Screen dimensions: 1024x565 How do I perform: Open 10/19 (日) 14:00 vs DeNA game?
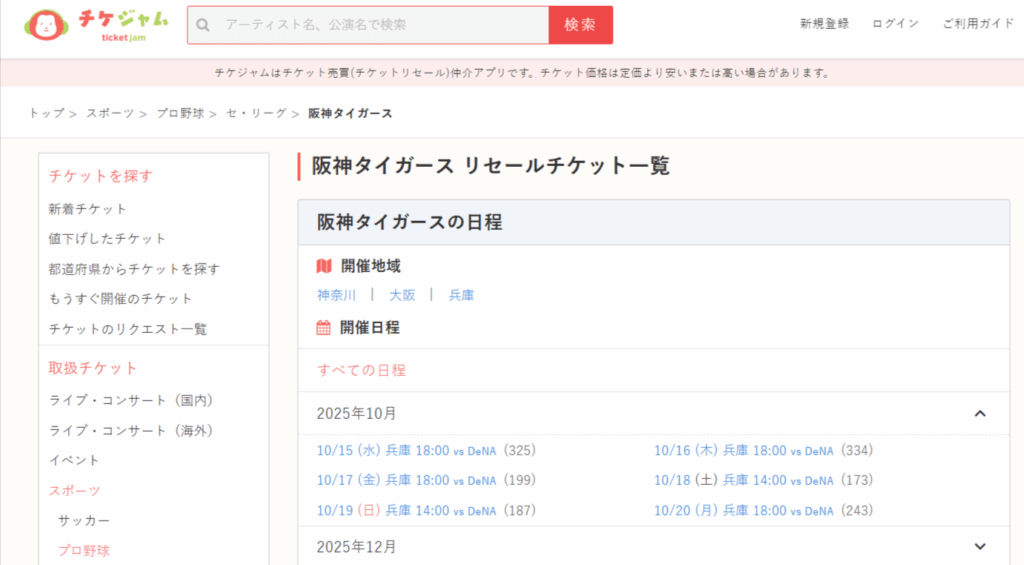pos(406,510)
